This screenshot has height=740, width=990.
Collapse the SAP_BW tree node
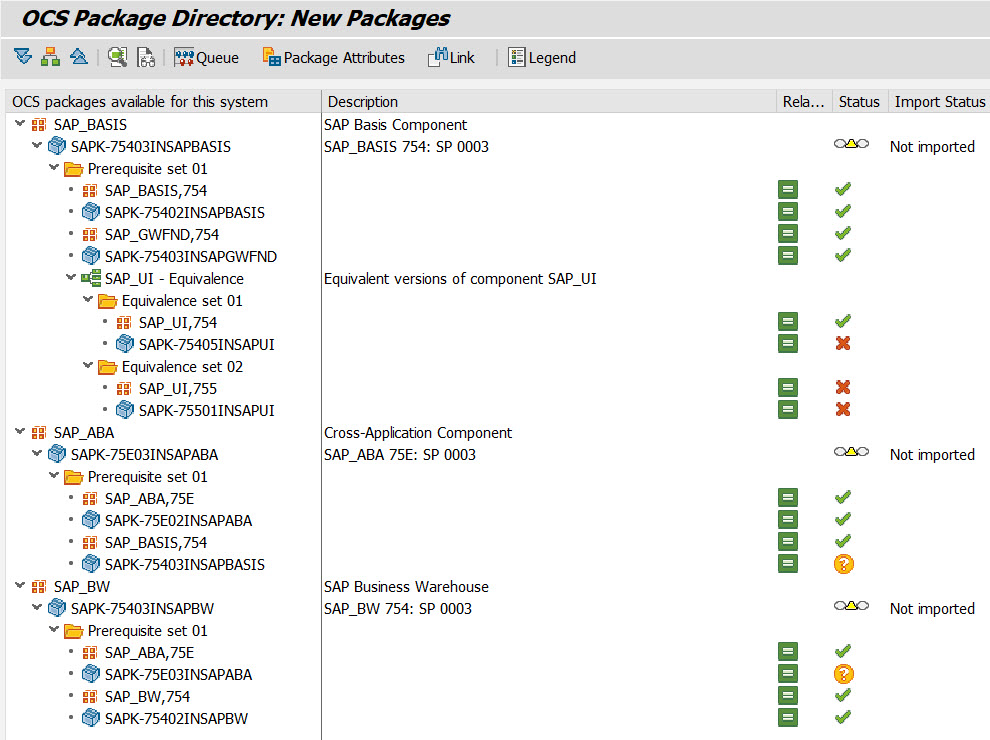point(19,586)
